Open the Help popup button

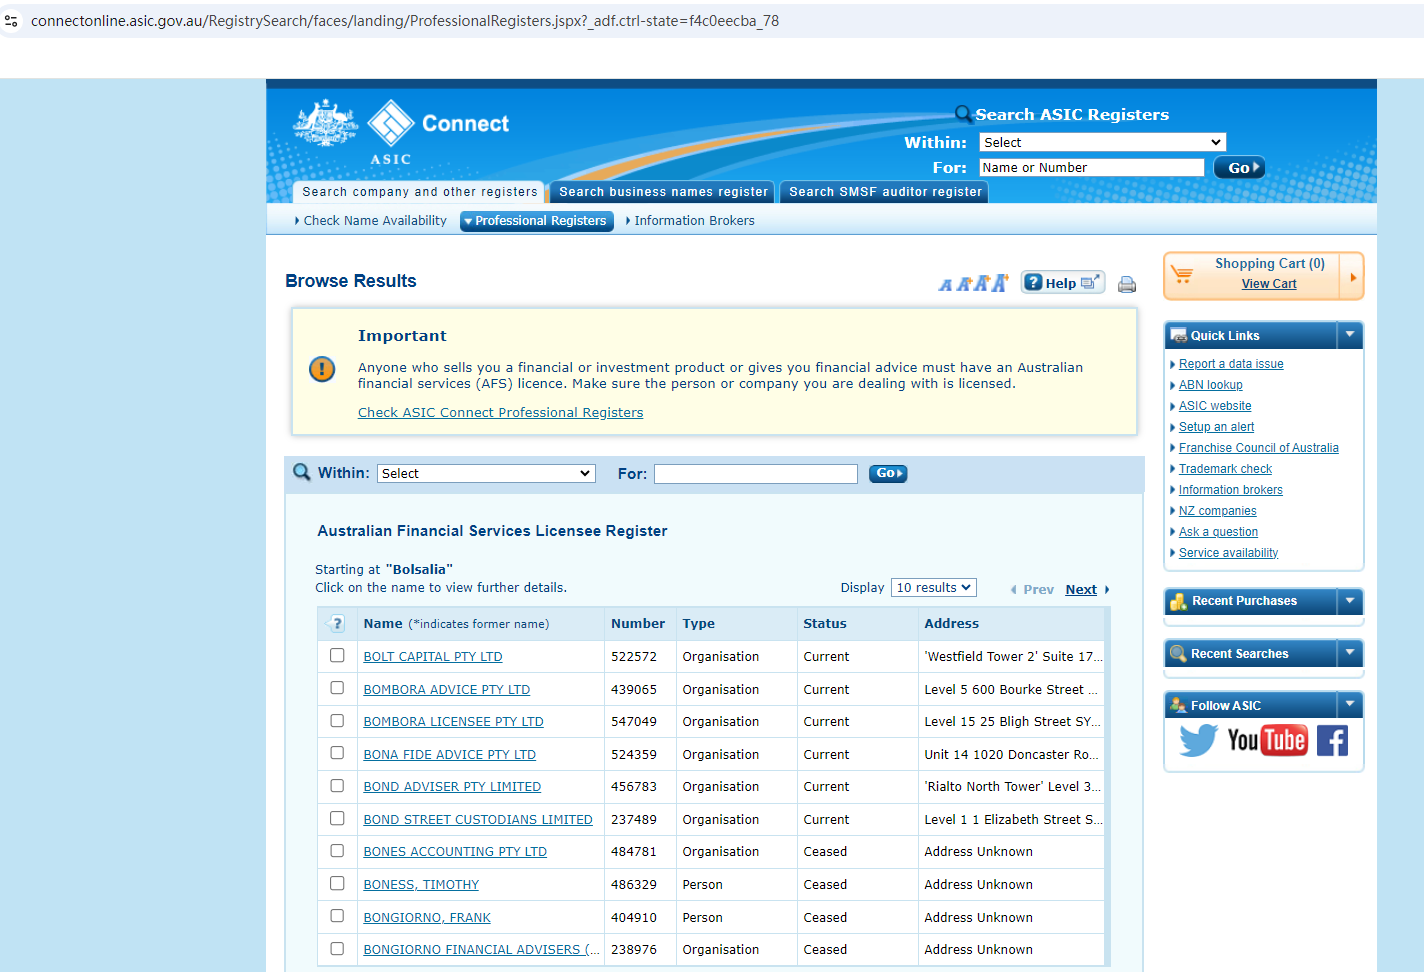1062,283
